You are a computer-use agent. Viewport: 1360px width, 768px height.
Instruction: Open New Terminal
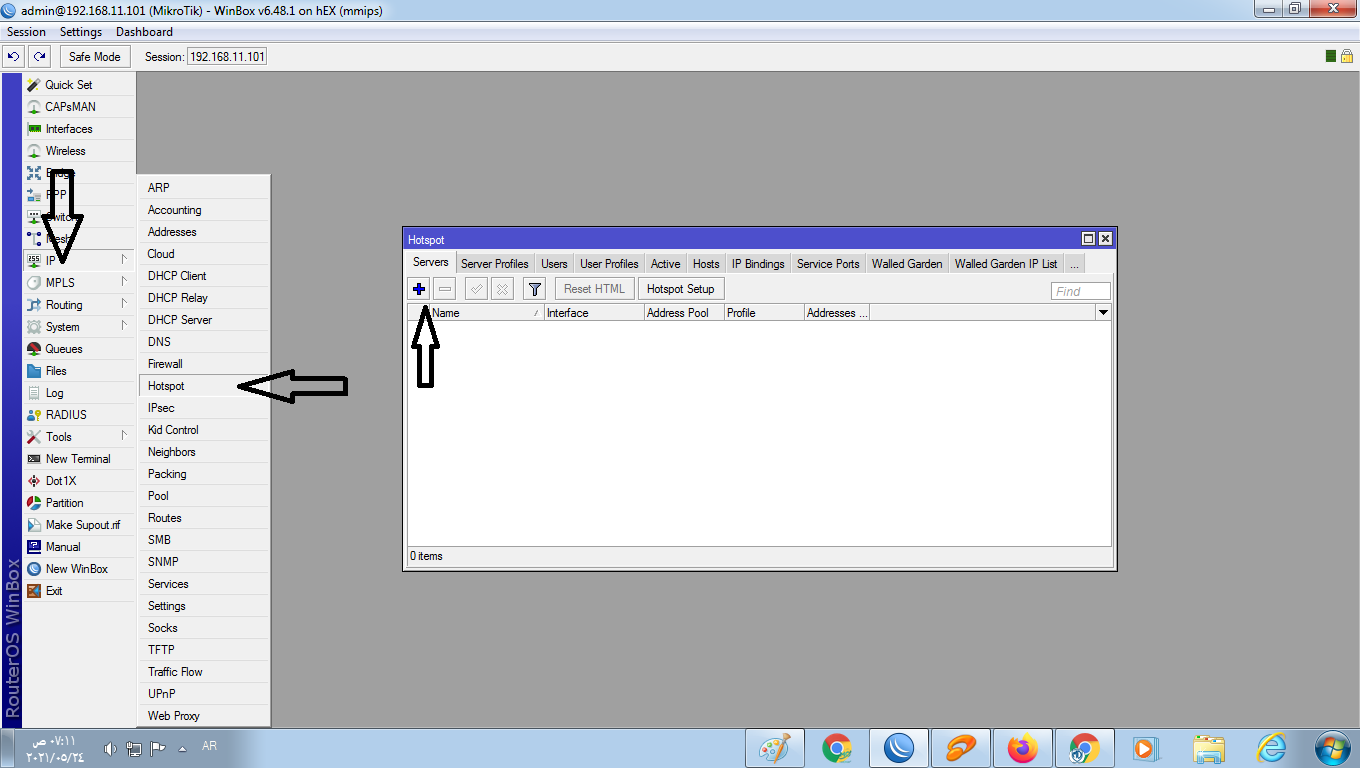tap(79, 459)
